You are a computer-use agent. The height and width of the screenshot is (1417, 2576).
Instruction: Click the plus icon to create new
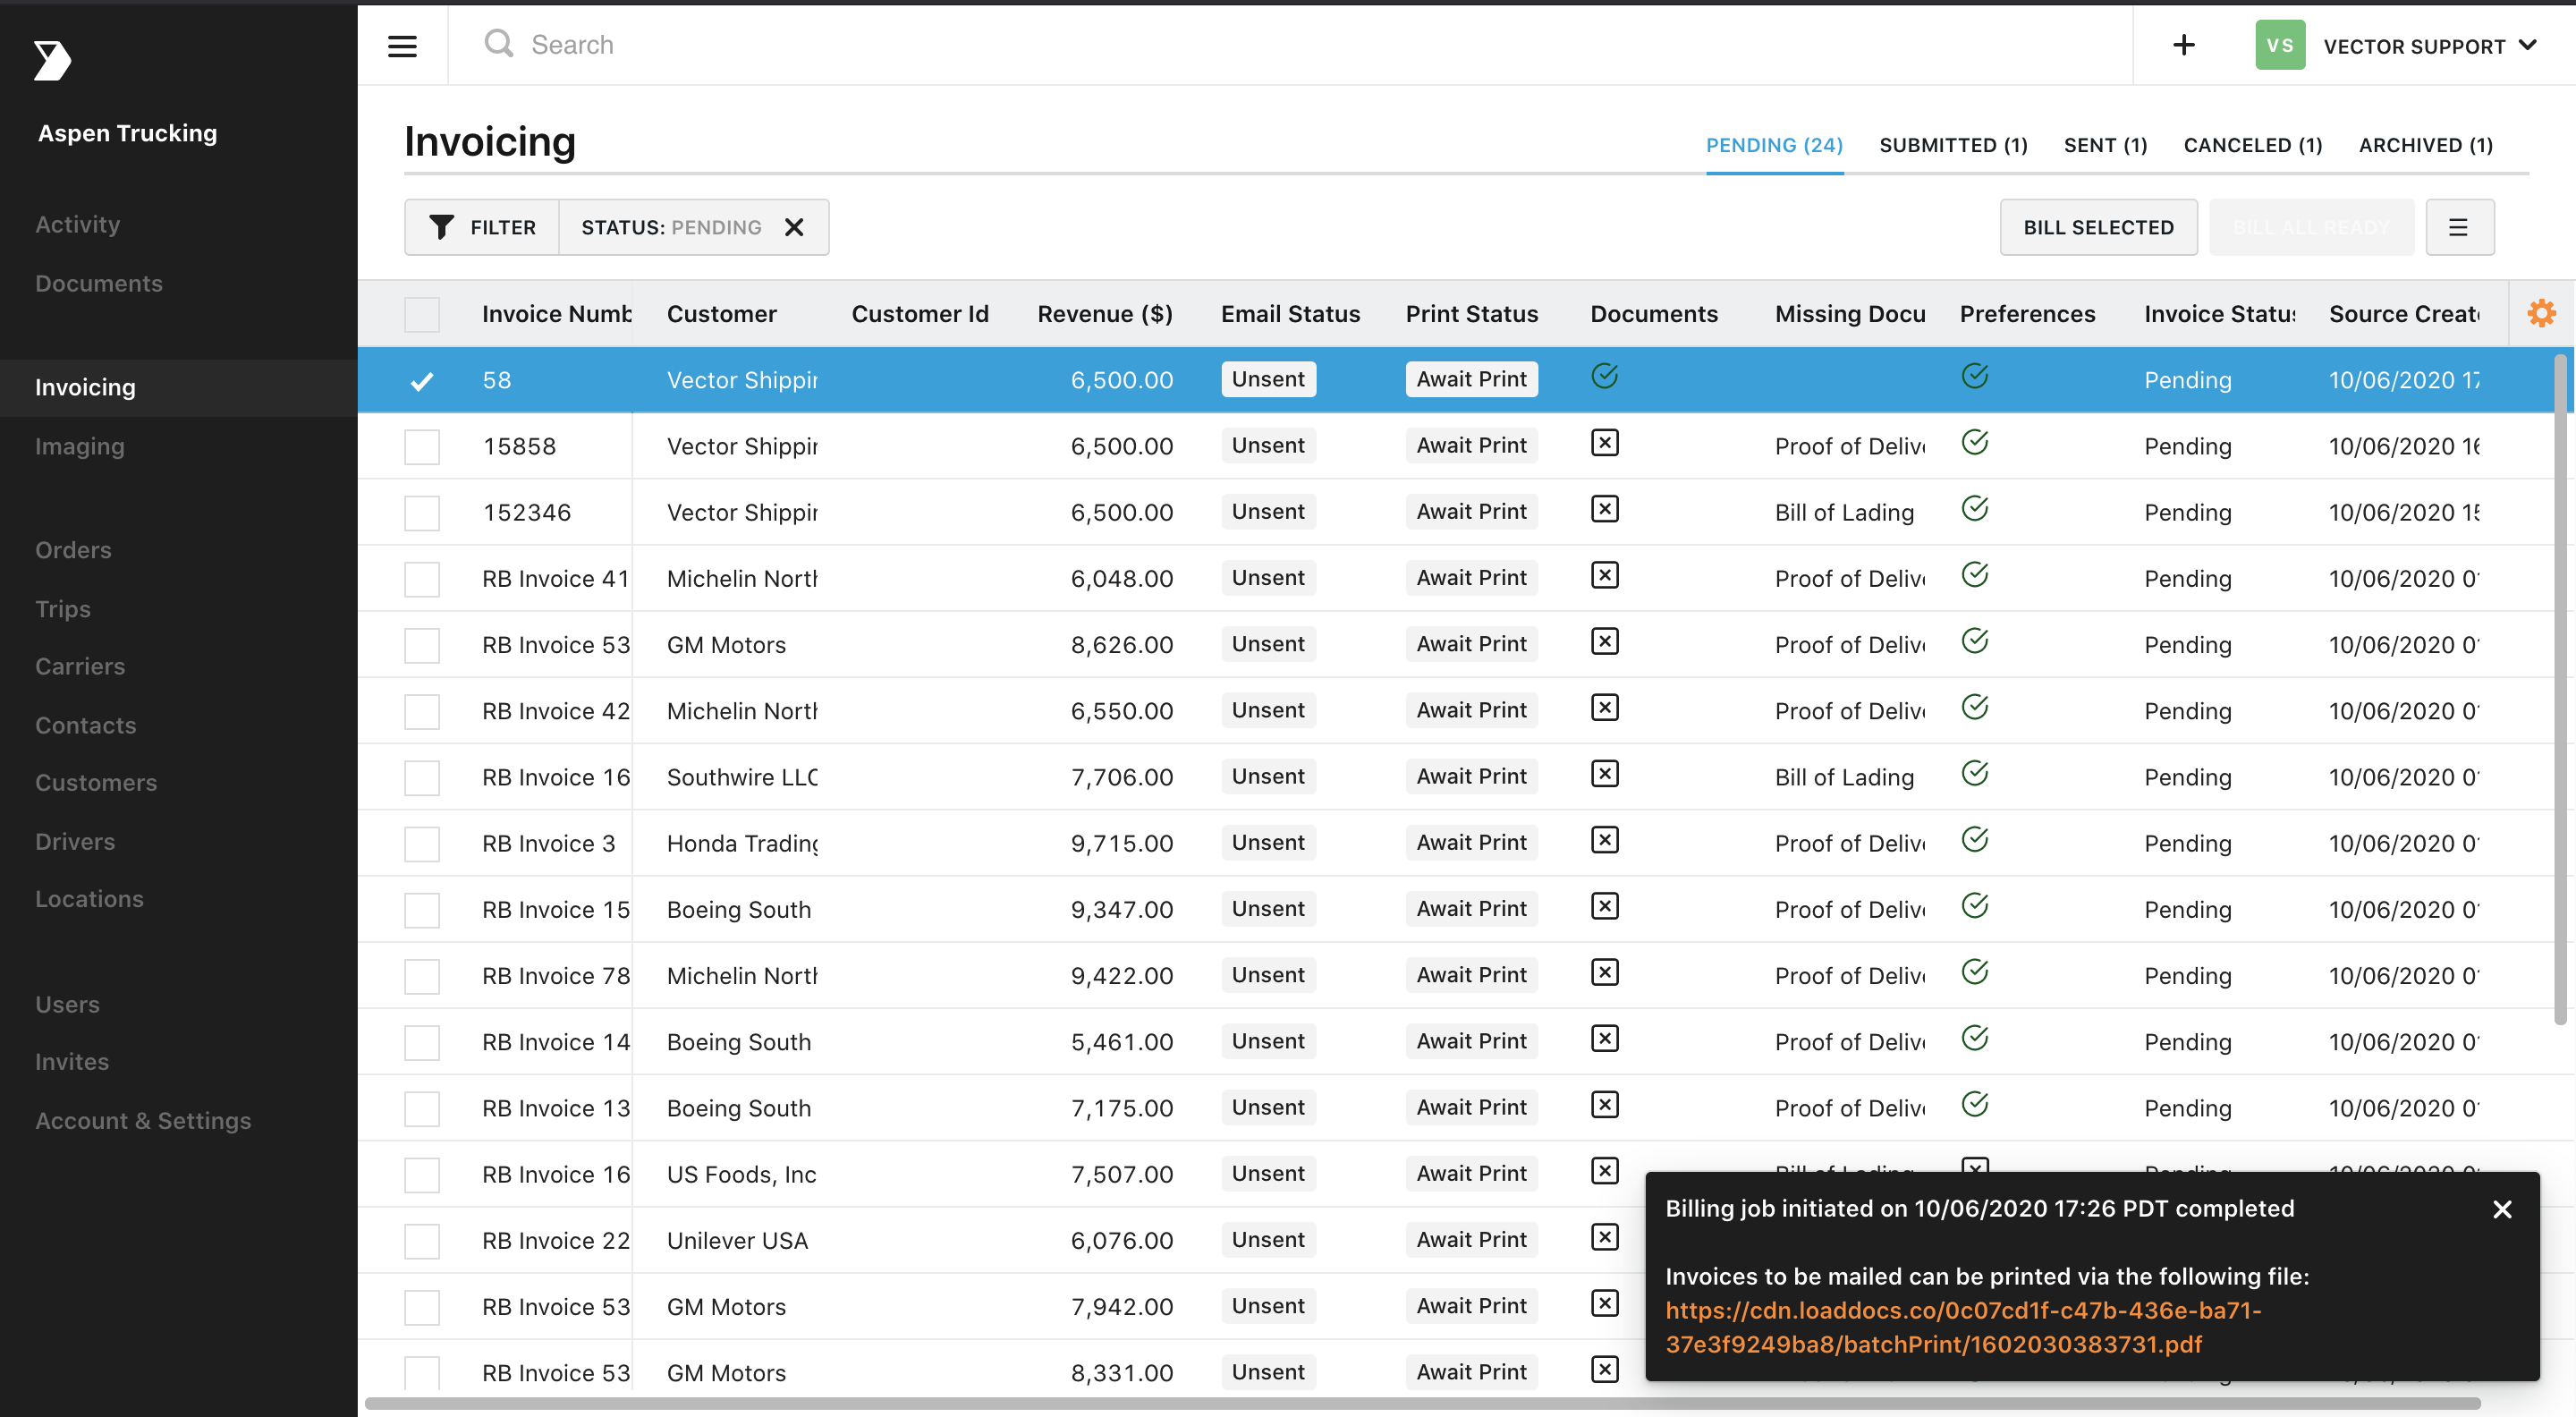click(x=2184, y=45)
